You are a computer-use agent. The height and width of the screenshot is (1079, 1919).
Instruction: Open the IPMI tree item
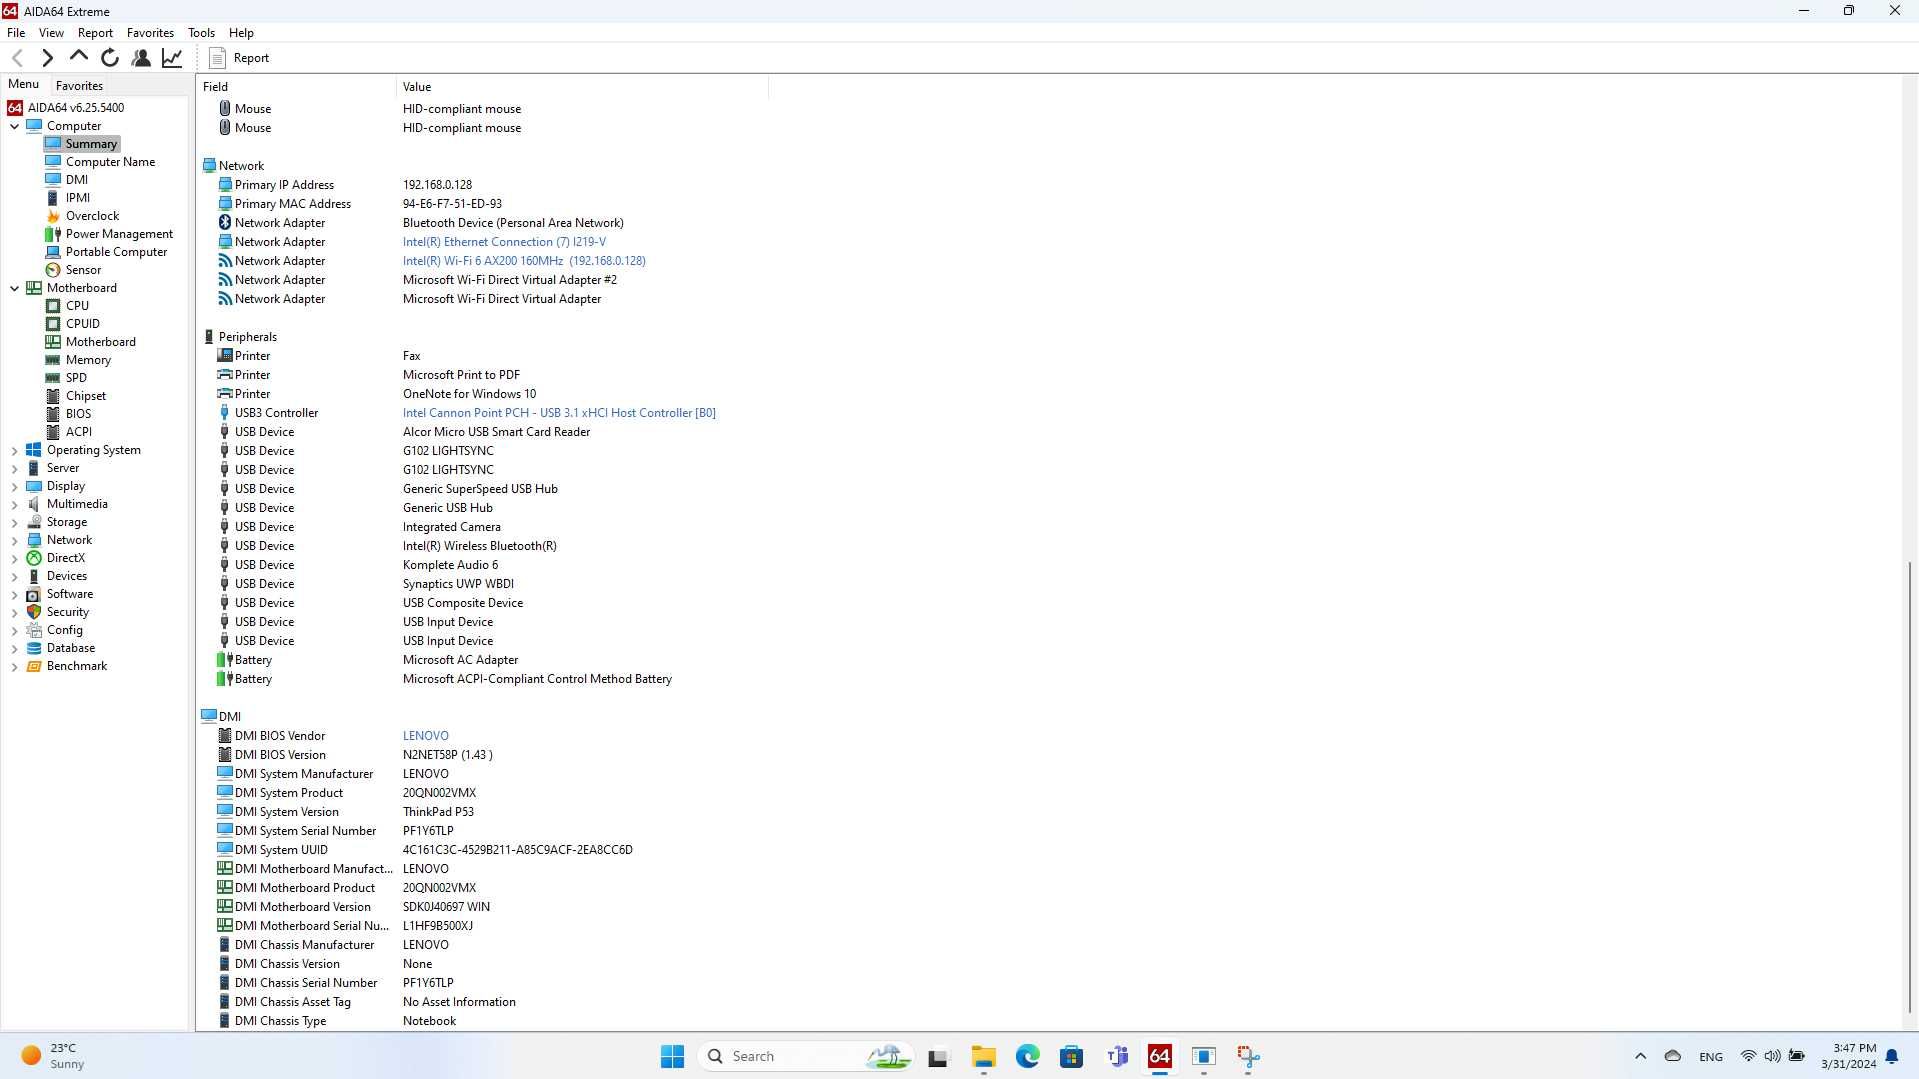[x=78, y=198]
